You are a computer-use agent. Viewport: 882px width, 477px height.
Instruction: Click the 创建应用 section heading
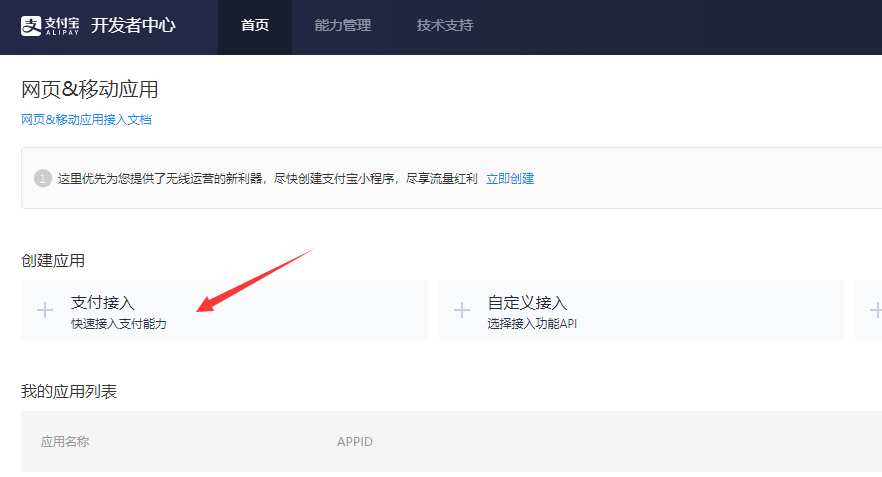53,261
